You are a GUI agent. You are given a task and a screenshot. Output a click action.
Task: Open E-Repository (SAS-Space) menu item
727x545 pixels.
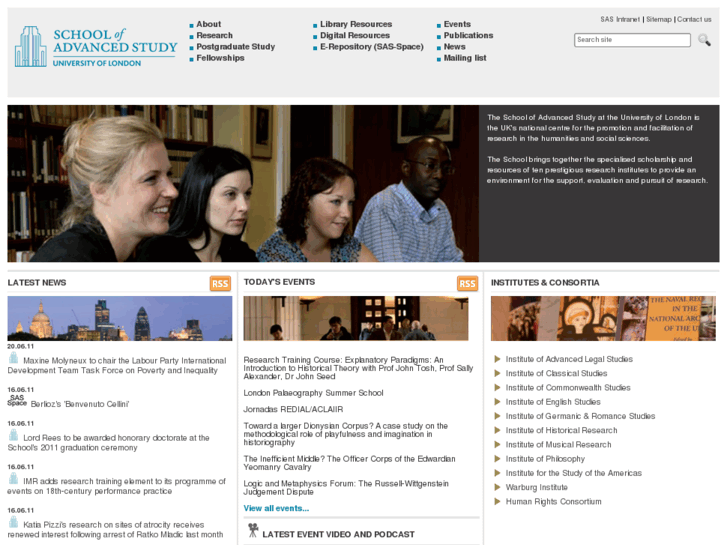tap(372, 46)
